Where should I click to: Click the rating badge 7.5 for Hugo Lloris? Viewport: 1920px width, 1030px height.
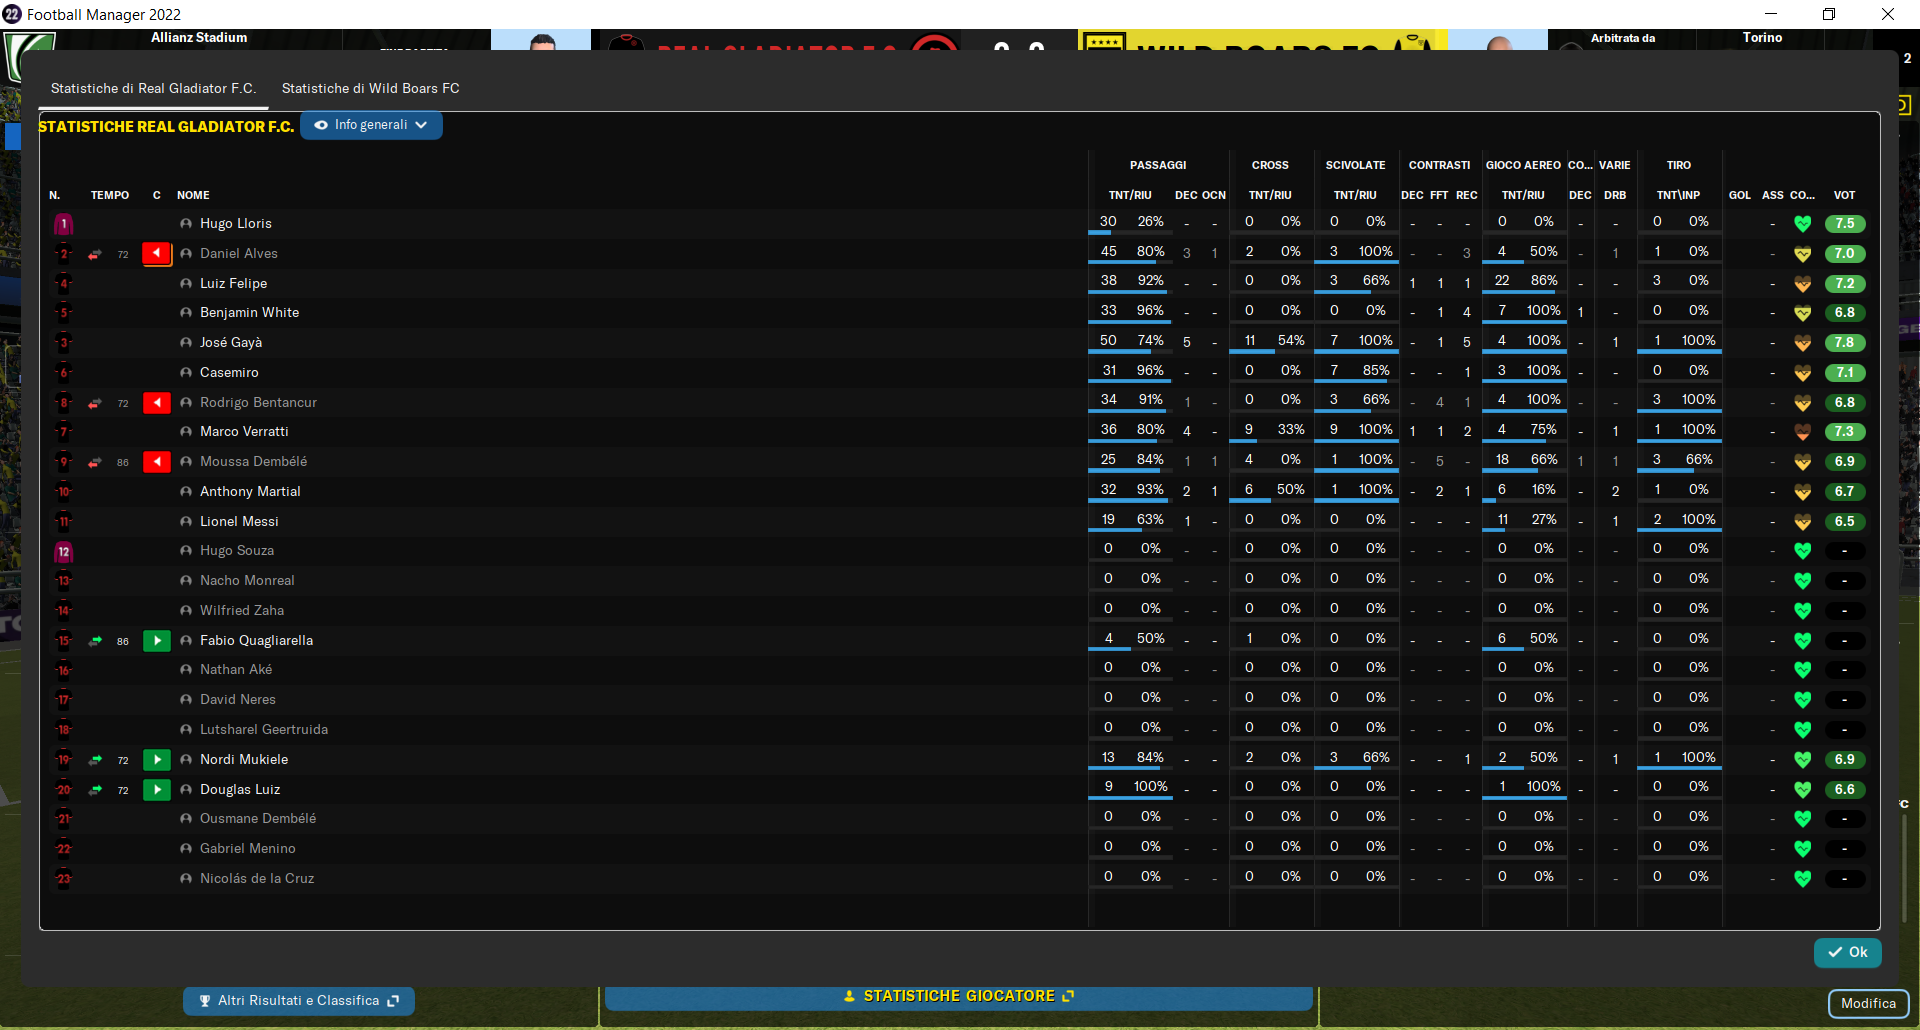point(1845,224)
